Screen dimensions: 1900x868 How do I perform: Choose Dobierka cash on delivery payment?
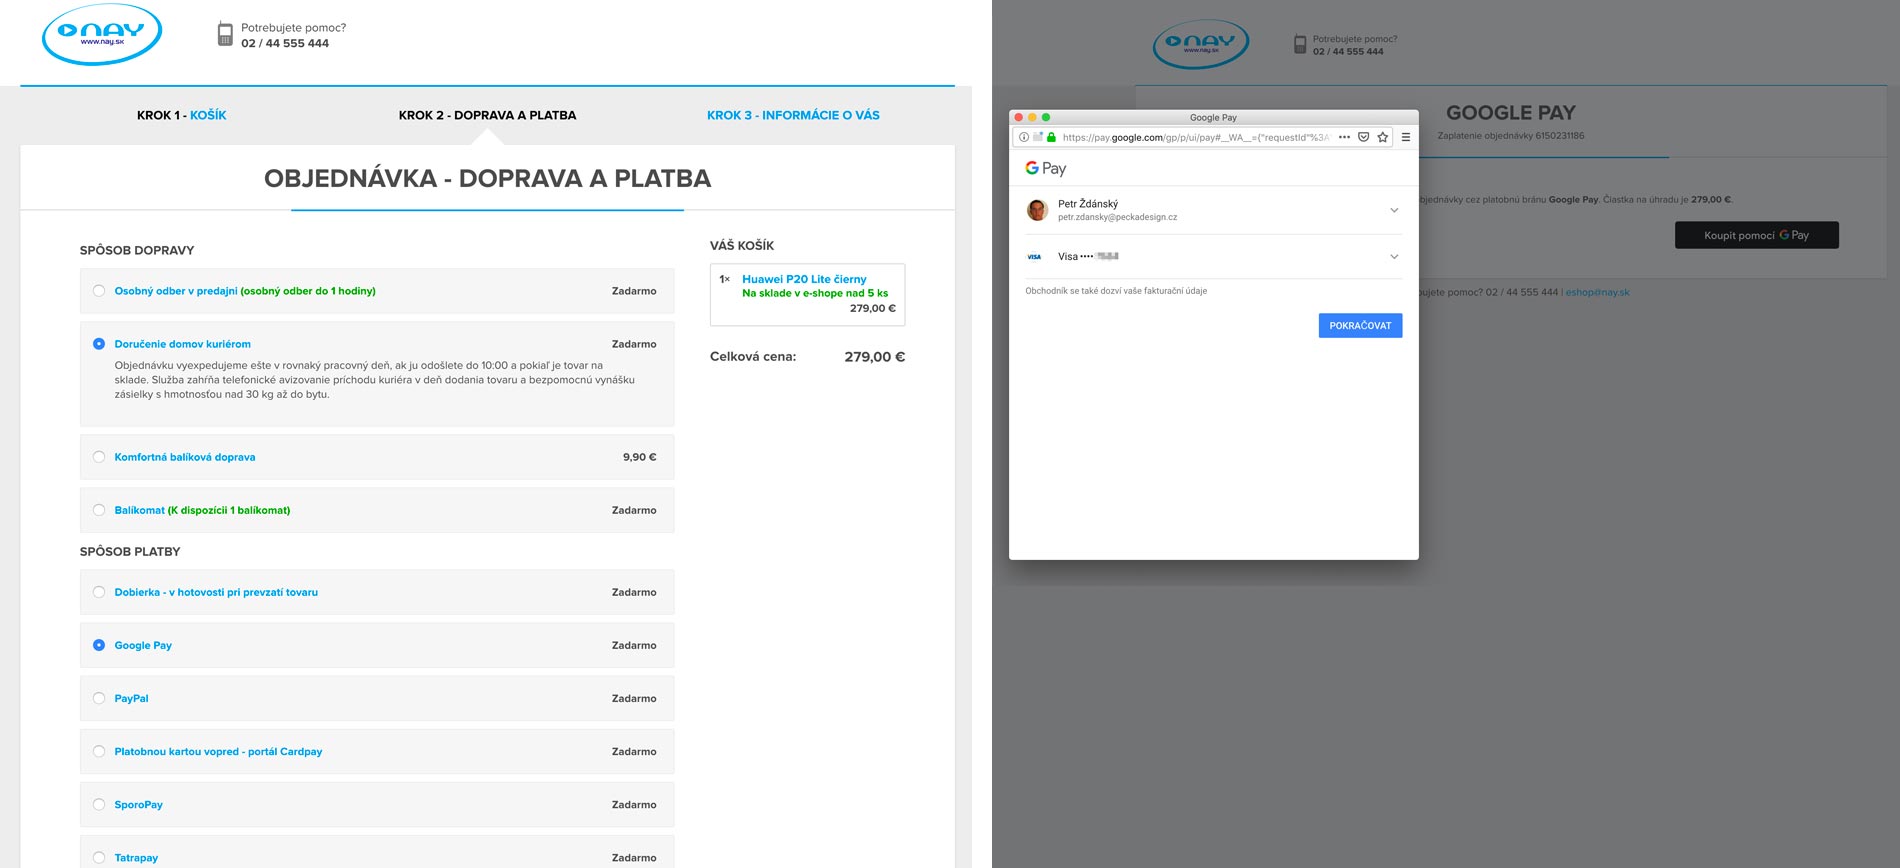click(99, 592)
